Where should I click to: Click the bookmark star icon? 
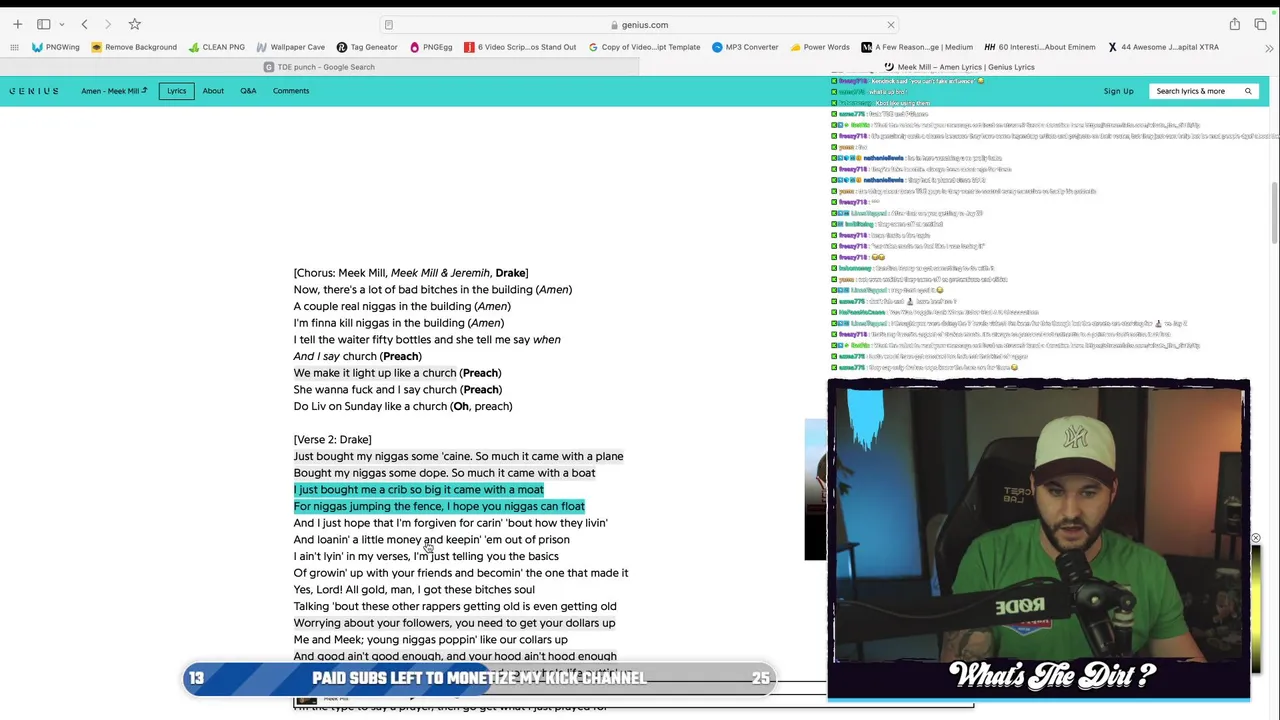coord(134,24)
